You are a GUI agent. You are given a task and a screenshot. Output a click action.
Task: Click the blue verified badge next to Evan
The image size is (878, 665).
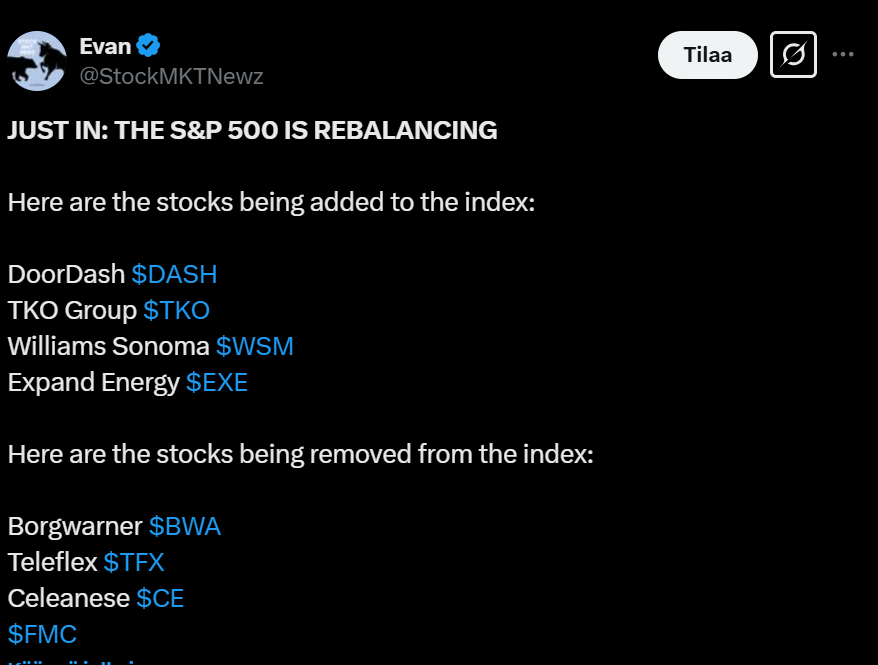pyautogui.click(x=148, y=45)
